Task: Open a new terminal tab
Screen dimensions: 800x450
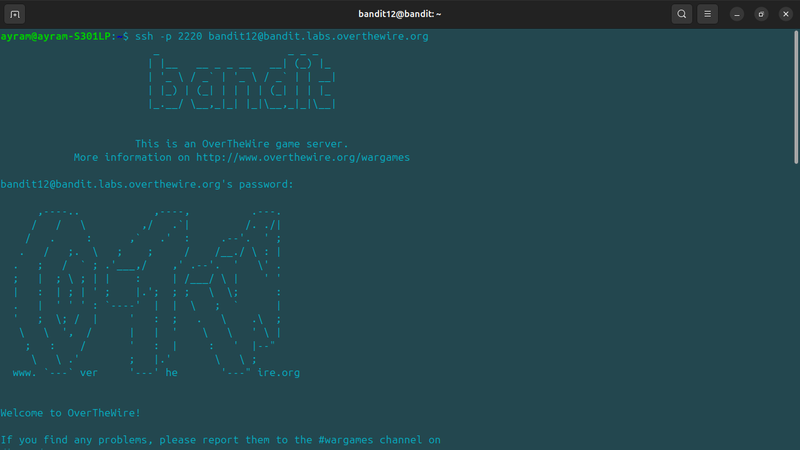Action: (x=18, y=14)
